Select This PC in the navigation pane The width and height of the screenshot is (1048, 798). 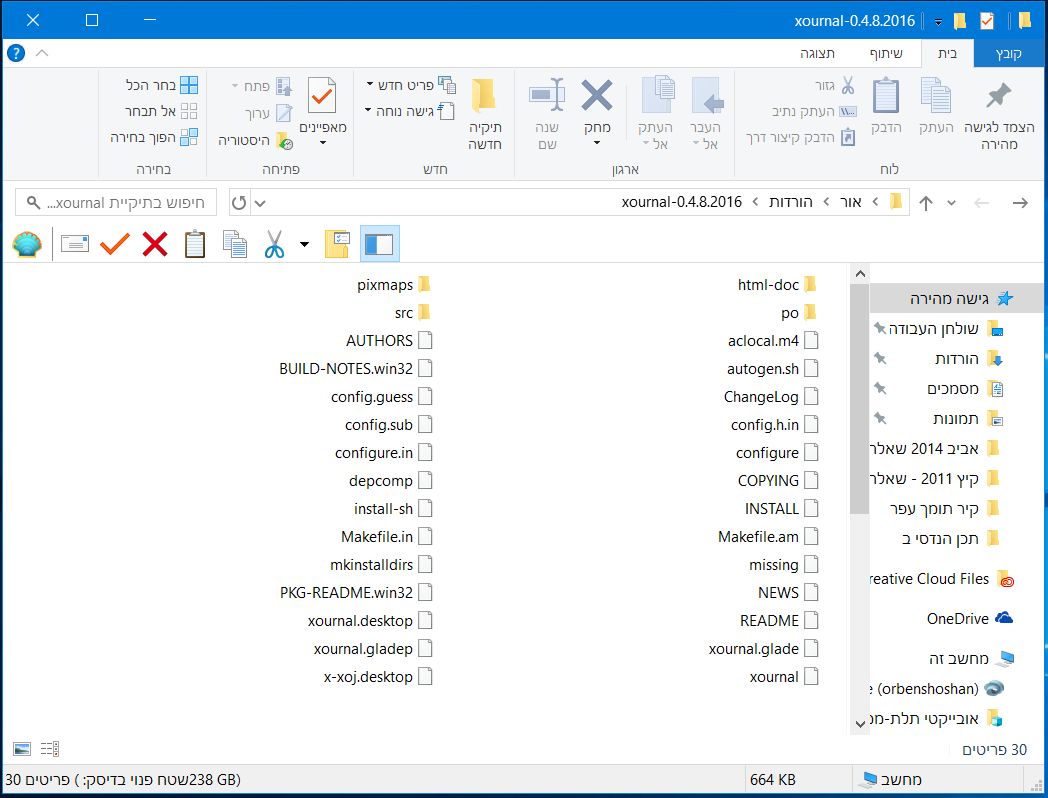(970, 658)
